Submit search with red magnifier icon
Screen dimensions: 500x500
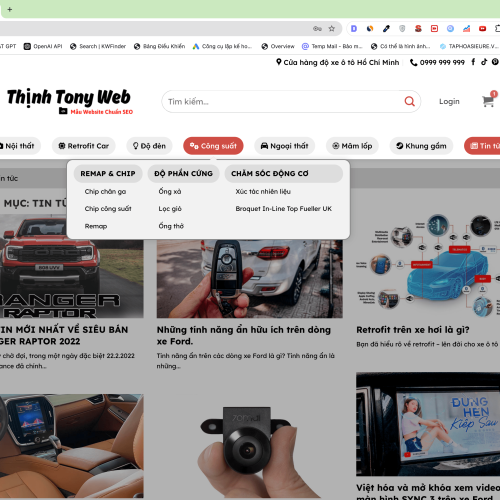click(x=409, y=101)
